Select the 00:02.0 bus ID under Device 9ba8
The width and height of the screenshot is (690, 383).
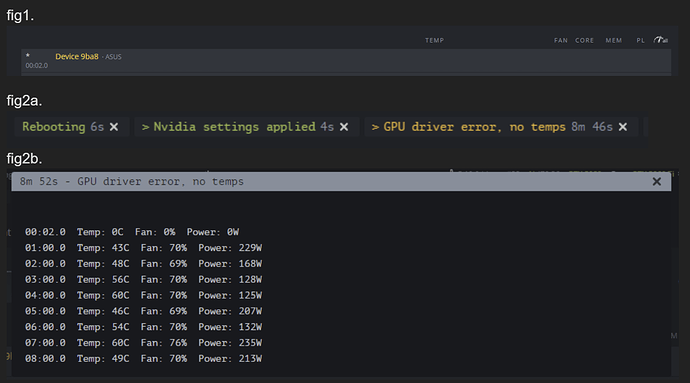pos(37,66)
